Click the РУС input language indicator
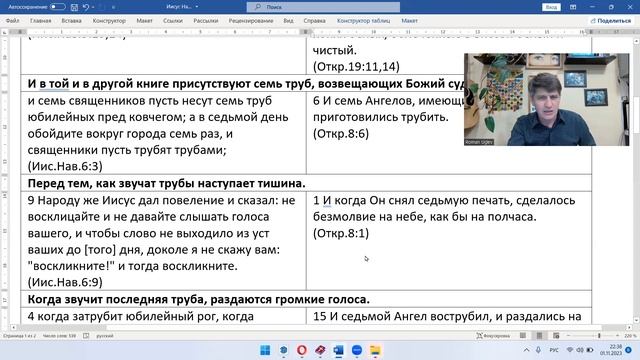 click(554, 350)
